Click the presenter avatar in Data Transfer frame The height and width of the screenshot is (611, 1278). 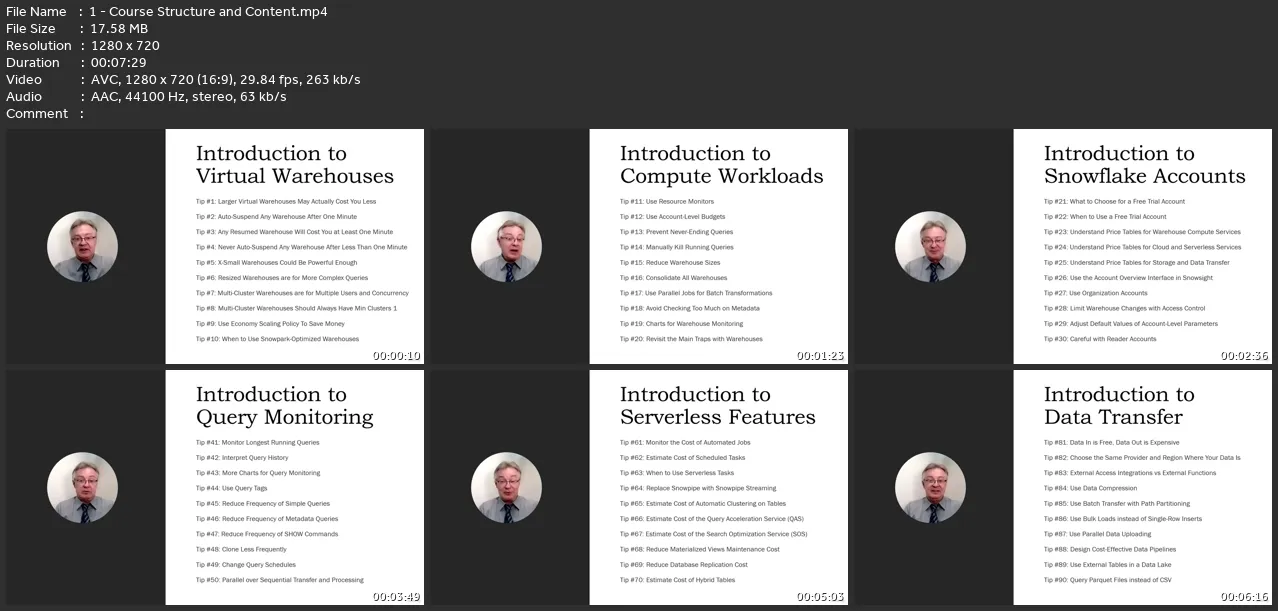tap(930, 488)
